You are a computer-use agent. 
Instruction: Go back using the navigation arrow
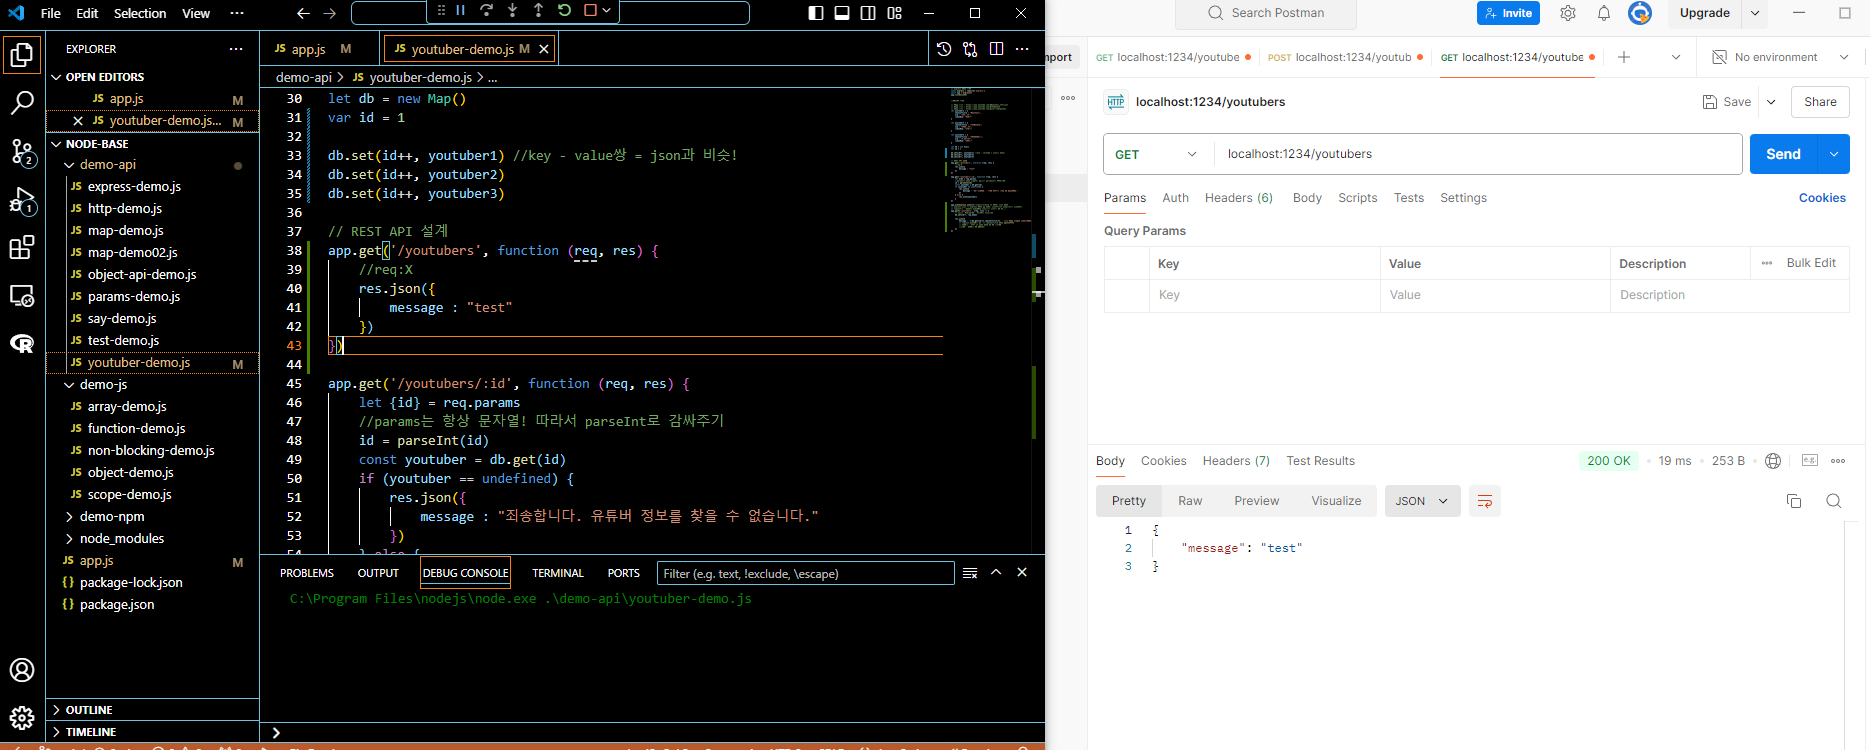pos(303,13)
